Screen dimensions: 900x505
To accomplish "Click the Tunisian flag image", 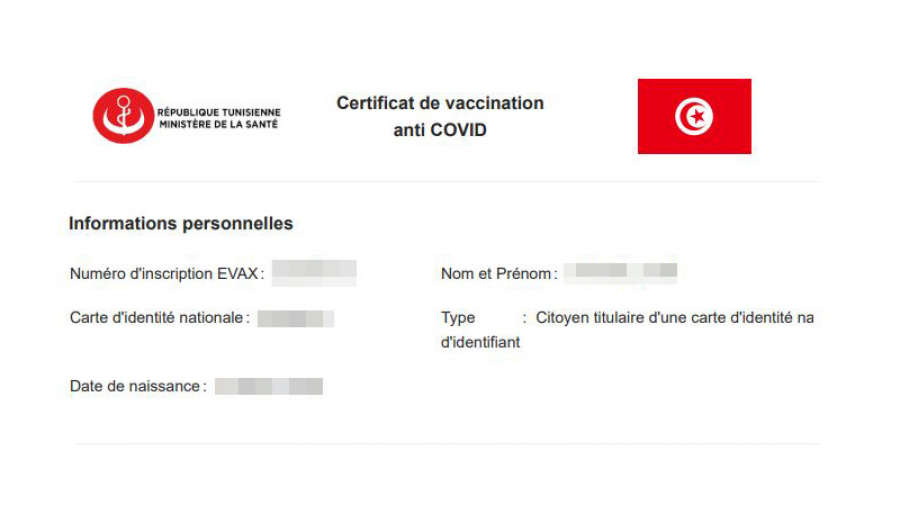I will (694, 116).
